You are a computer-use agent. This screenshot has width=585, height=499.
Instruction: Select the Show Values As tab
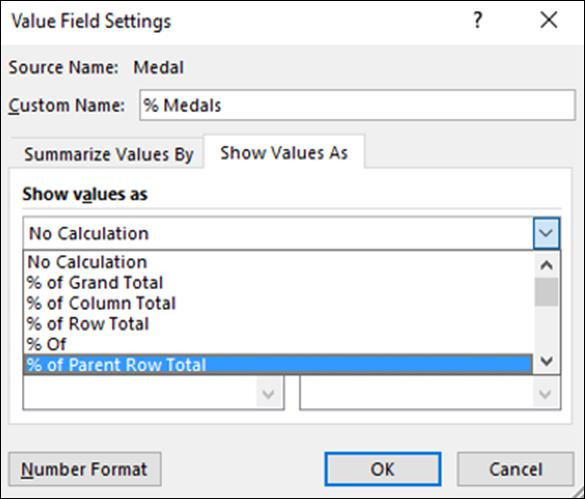click(284, 153)
